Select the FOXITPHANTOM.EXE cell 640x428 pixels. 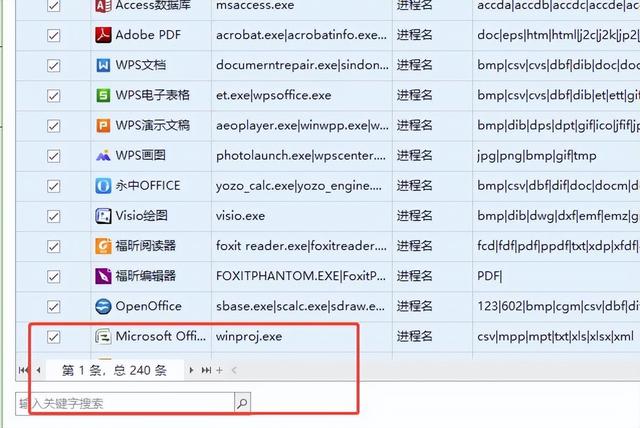pos(302,276)
